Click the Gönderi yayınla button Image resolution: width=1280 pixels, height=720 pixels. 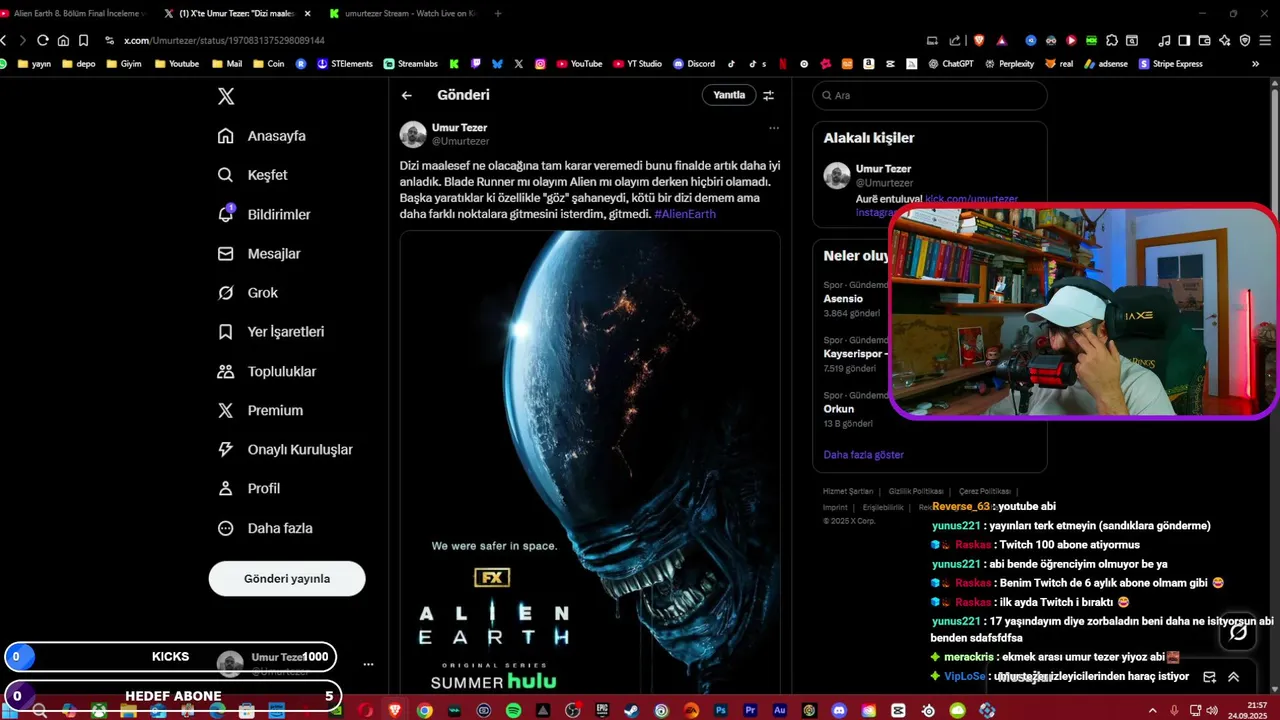click(x=287, y=578)
